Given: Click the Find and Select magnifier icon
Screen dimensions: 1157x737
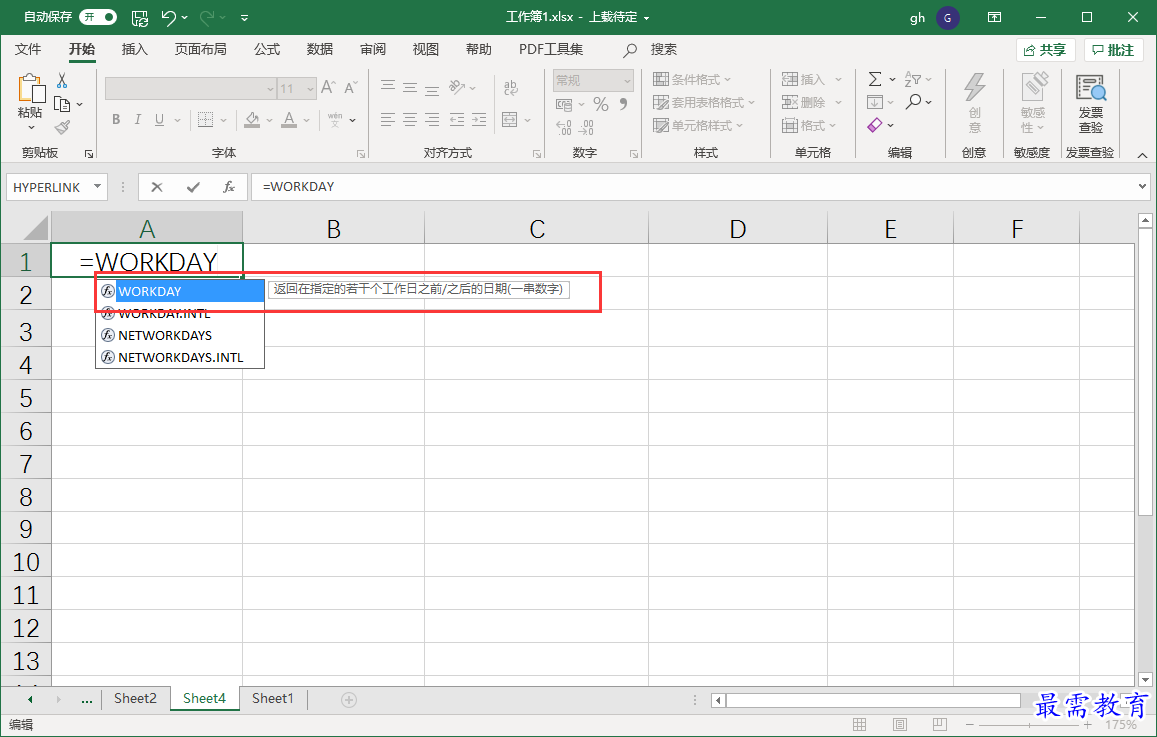Looking at the screenshot, I should (913, 102).
